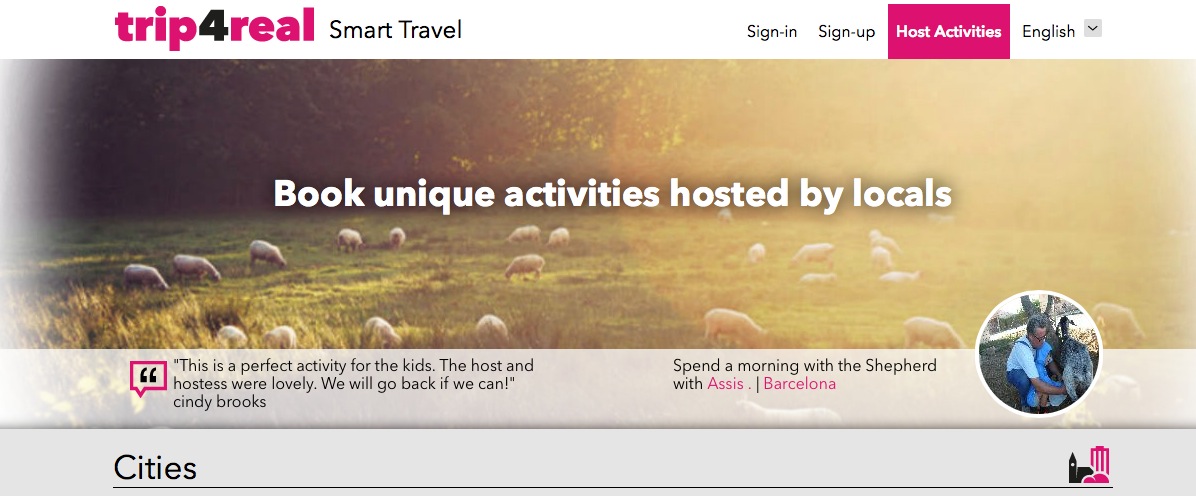The height and width of the screenshot is (496, 1196).
Task: Click the Book unique activities headline
Action: click(x=612, y=194)
